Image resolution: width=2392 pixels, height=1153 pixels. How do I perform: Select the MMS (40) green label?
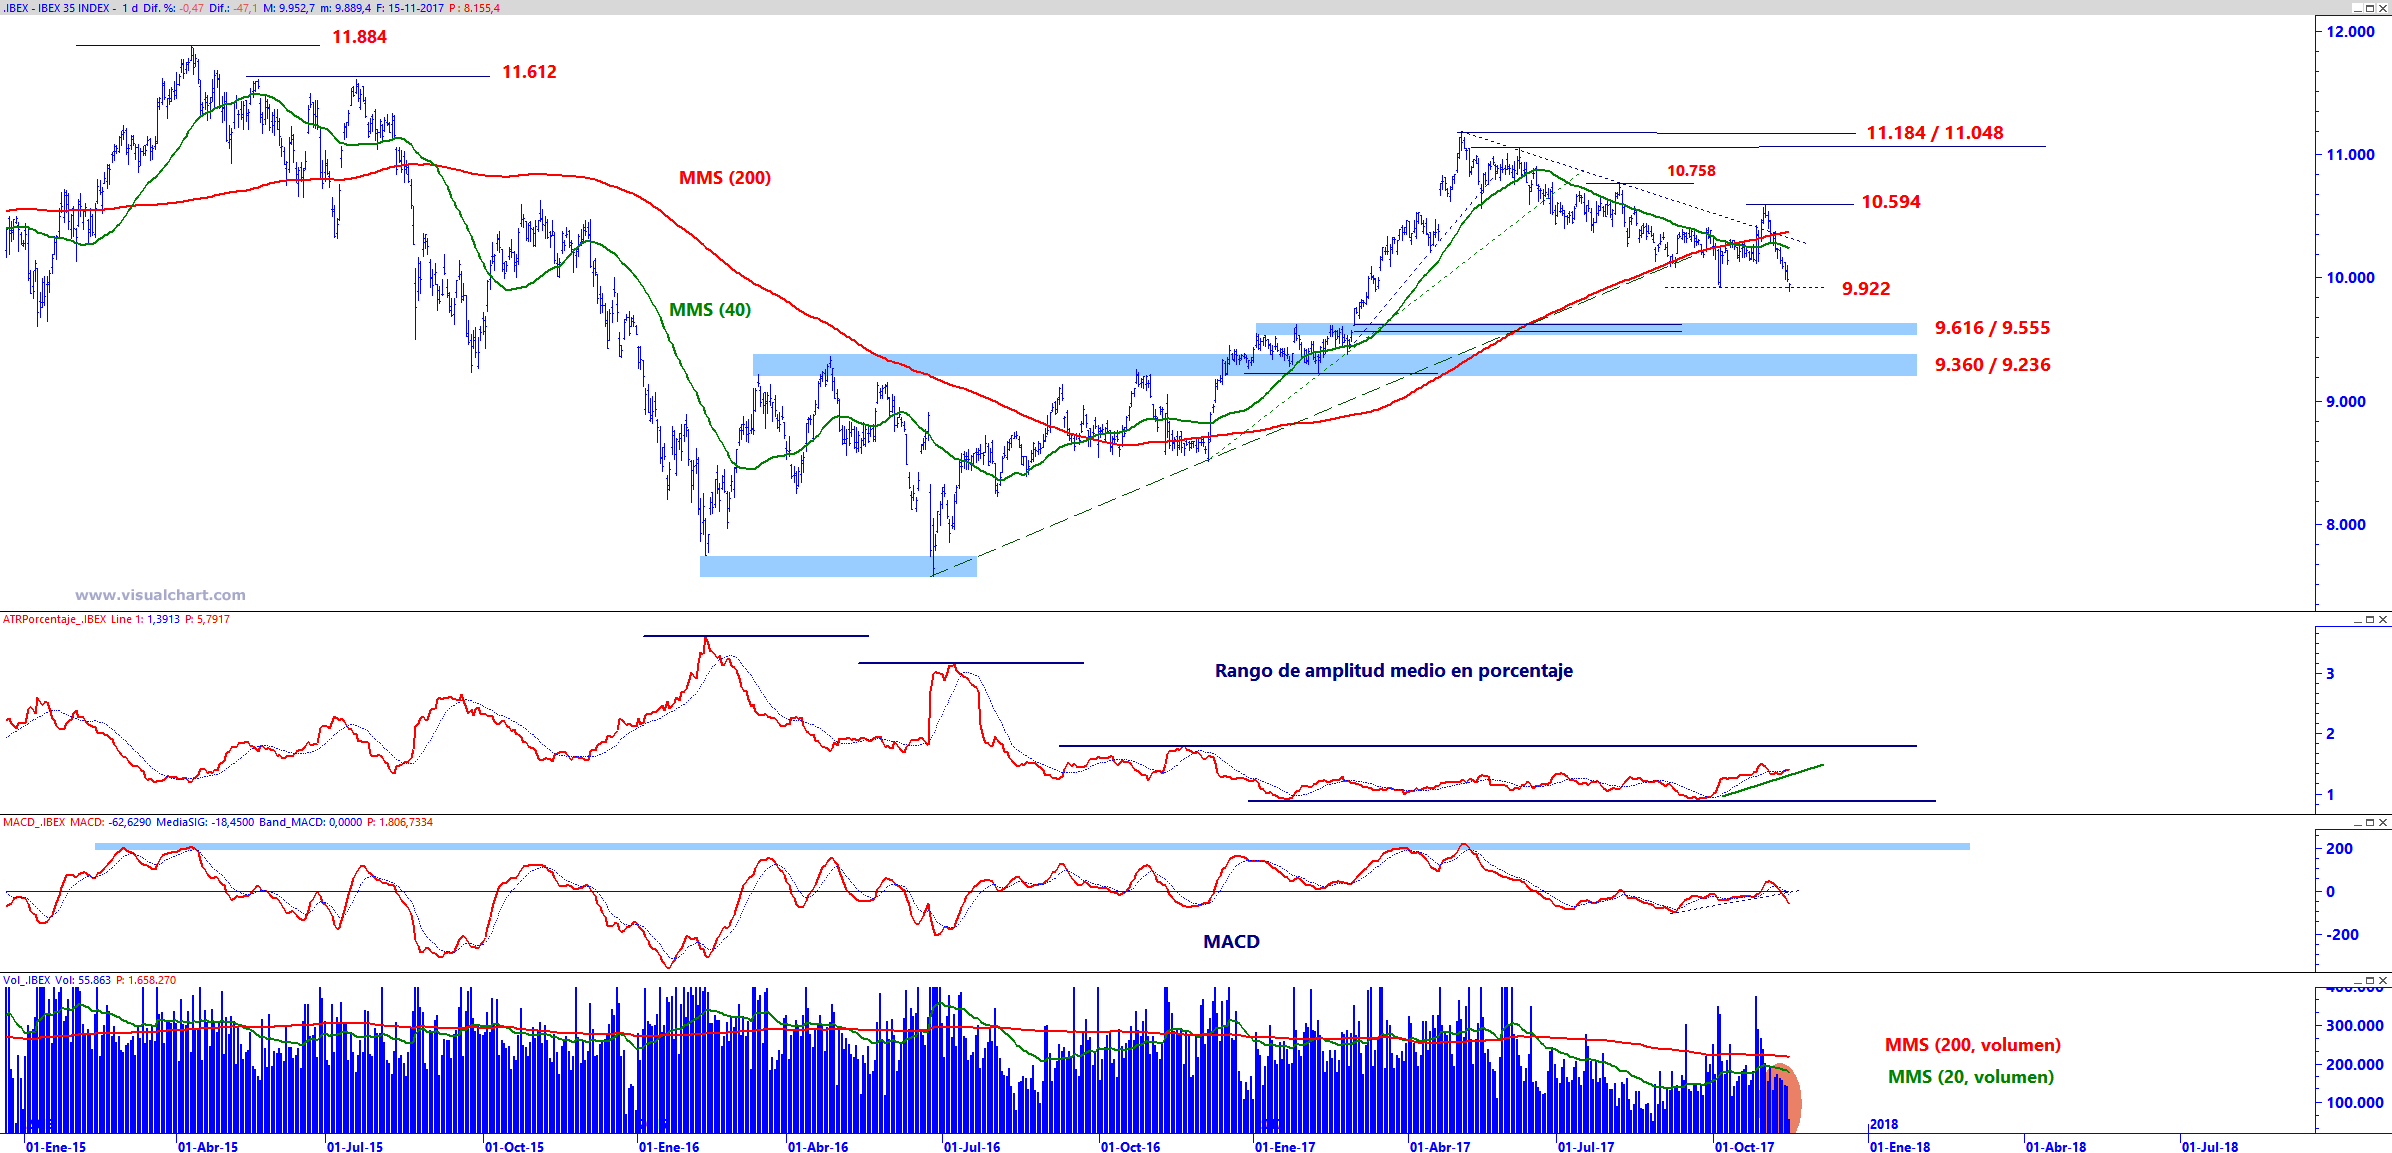click(709, 310)
